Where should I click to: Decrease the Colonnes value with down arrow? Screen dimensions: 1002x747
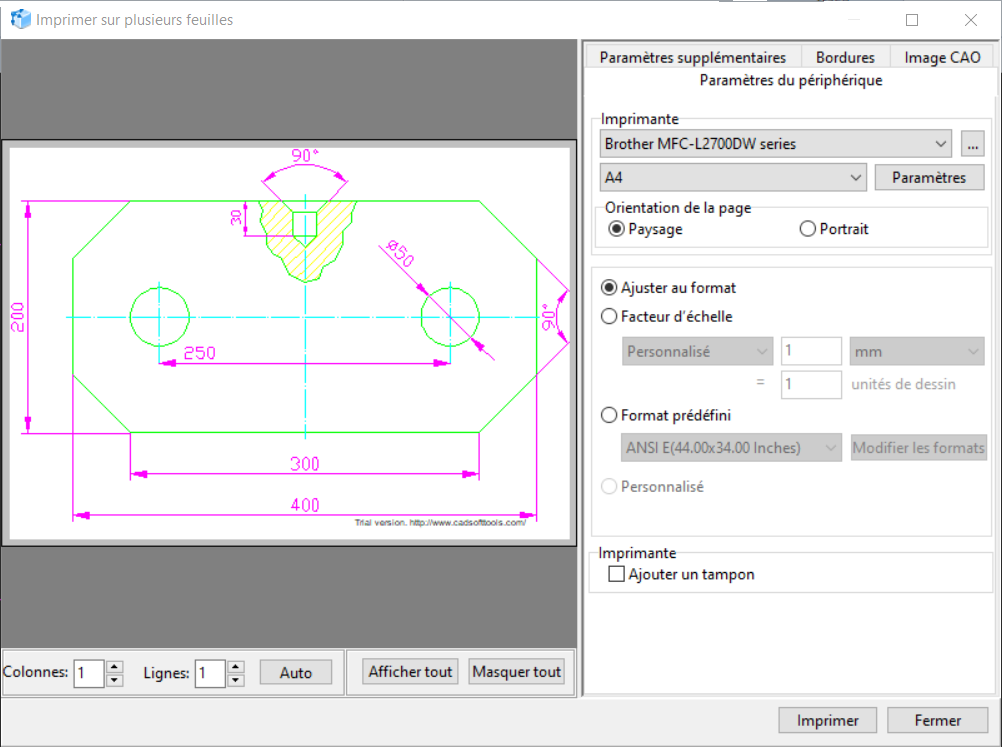115,680
